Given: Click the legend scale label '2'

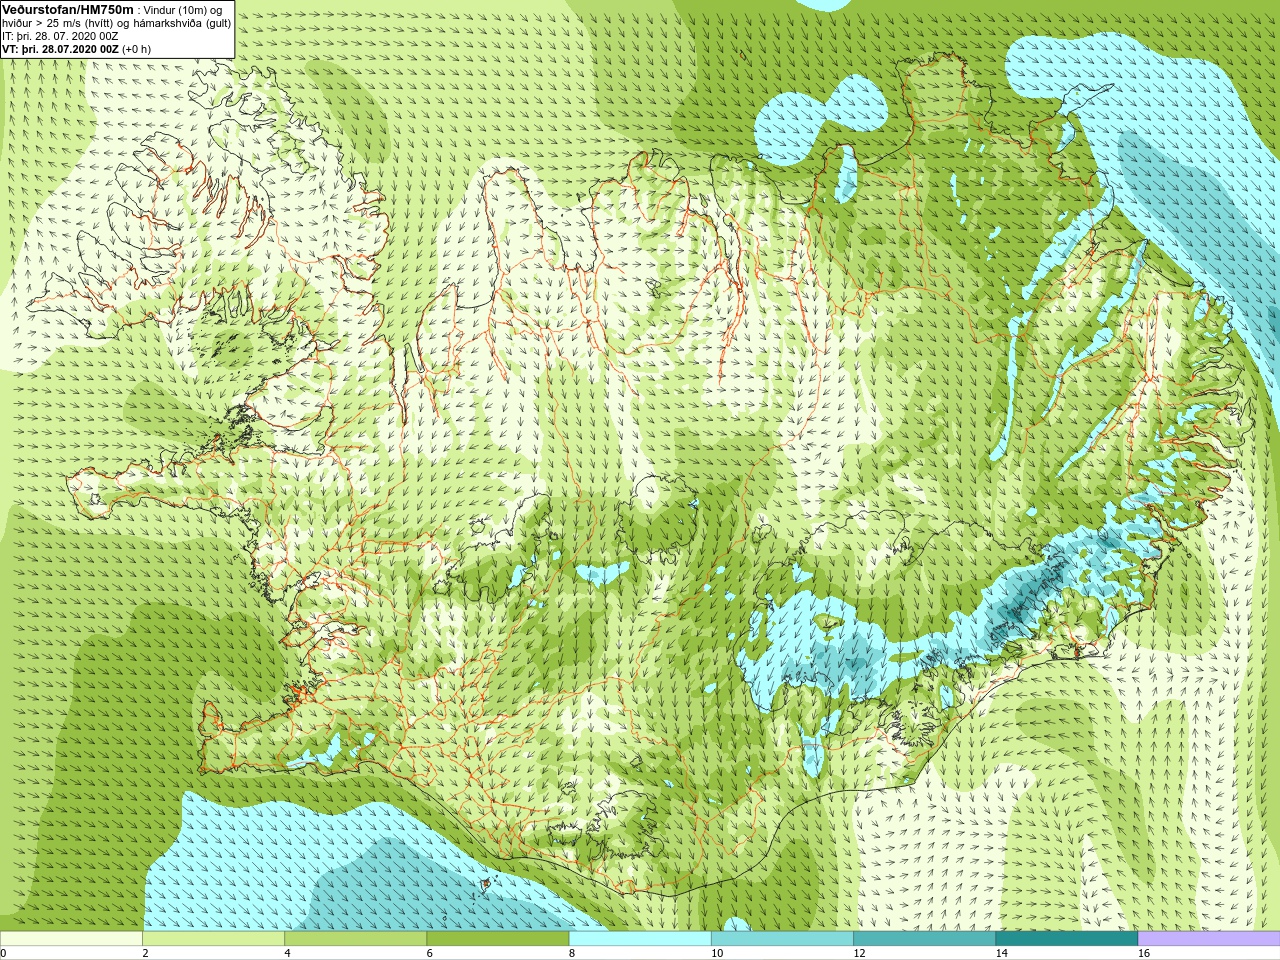Looking at the screenshot, I should click(146, 953).
